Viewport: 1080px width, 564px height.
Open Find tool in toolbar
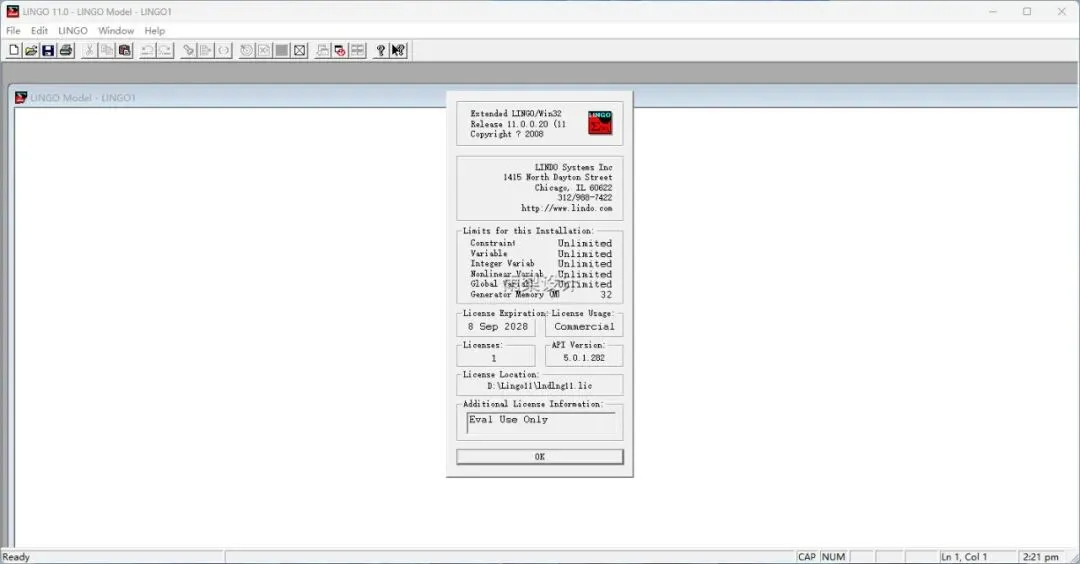[188, 50]
